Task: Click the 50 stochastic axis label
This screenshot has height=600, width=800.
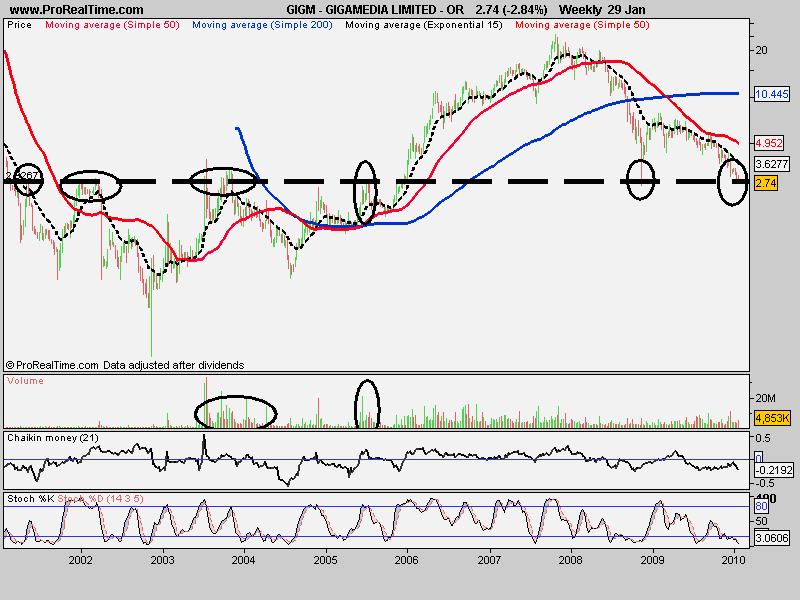Action: [x=761, y=521]
